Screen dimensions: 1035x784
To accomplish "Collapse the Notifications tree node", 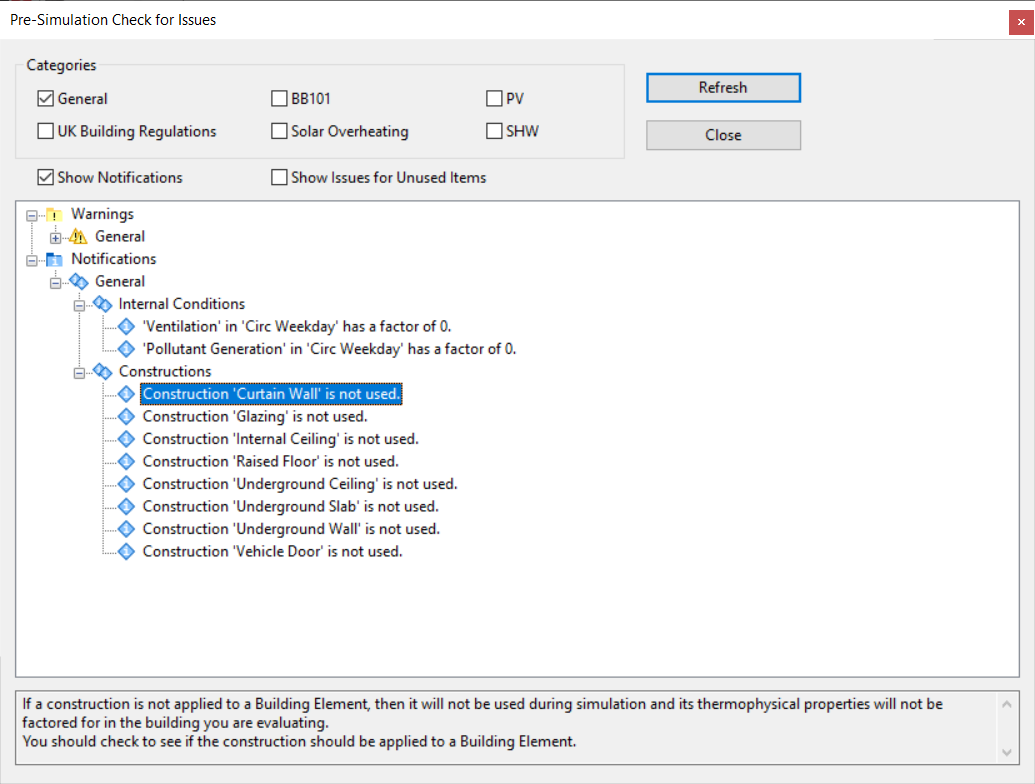I will [32, 261].
